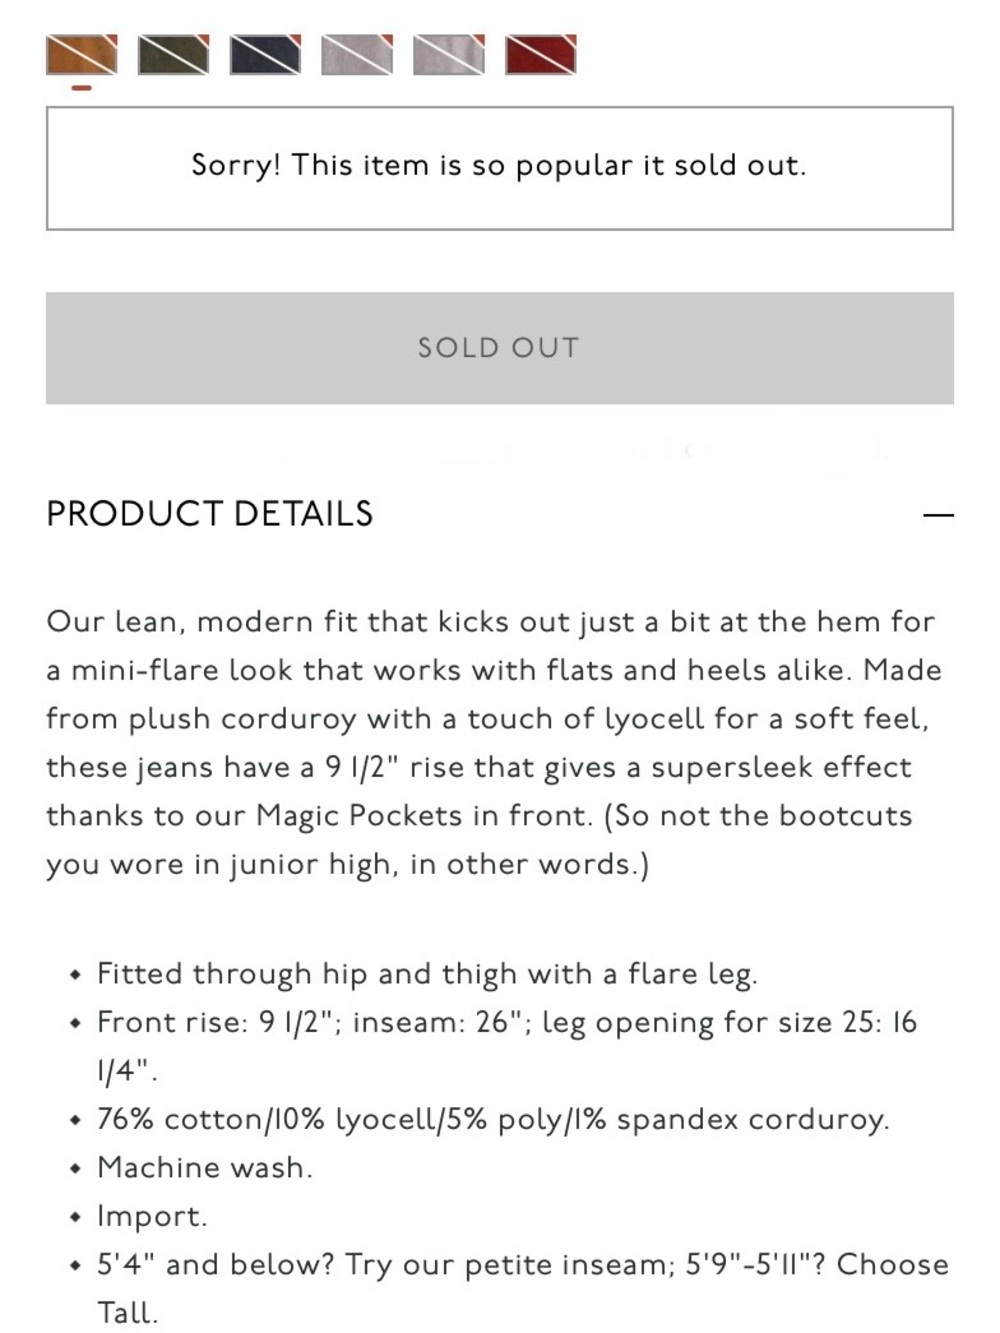Select the first light gray swatch
This screenshot has width=1000, height=1333.
point(358,54)
